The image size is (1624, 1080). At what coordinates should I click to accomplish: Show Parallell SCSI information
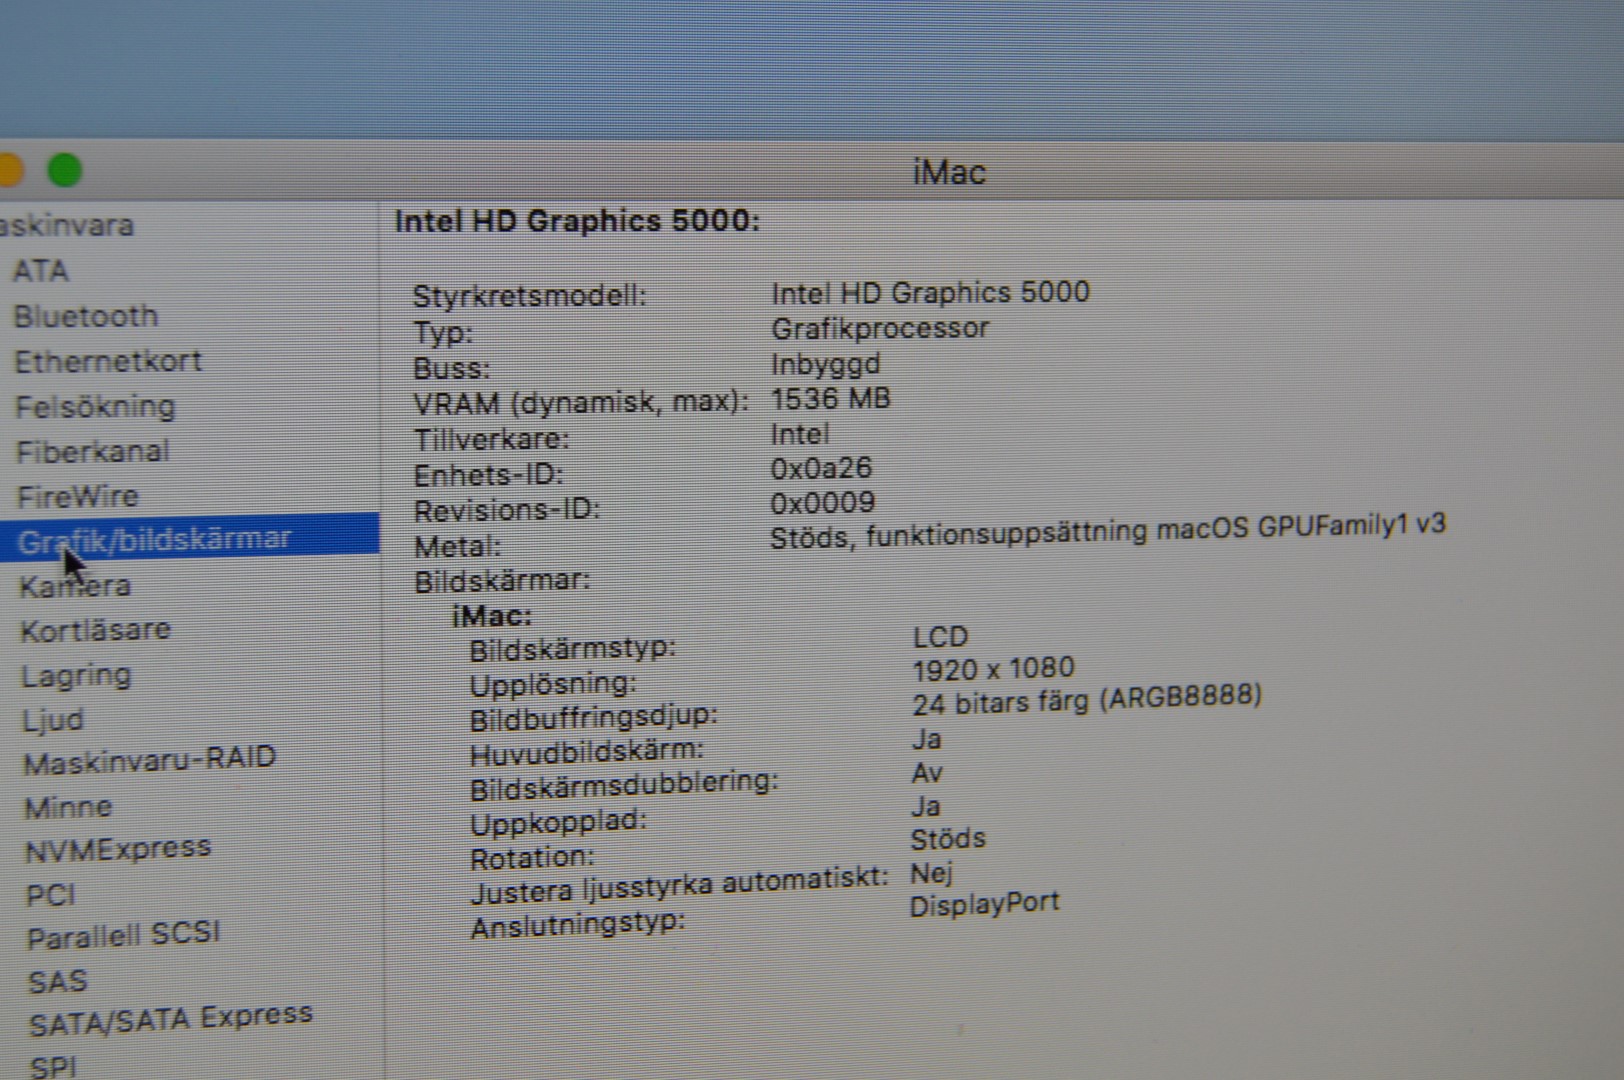[123, 936]
